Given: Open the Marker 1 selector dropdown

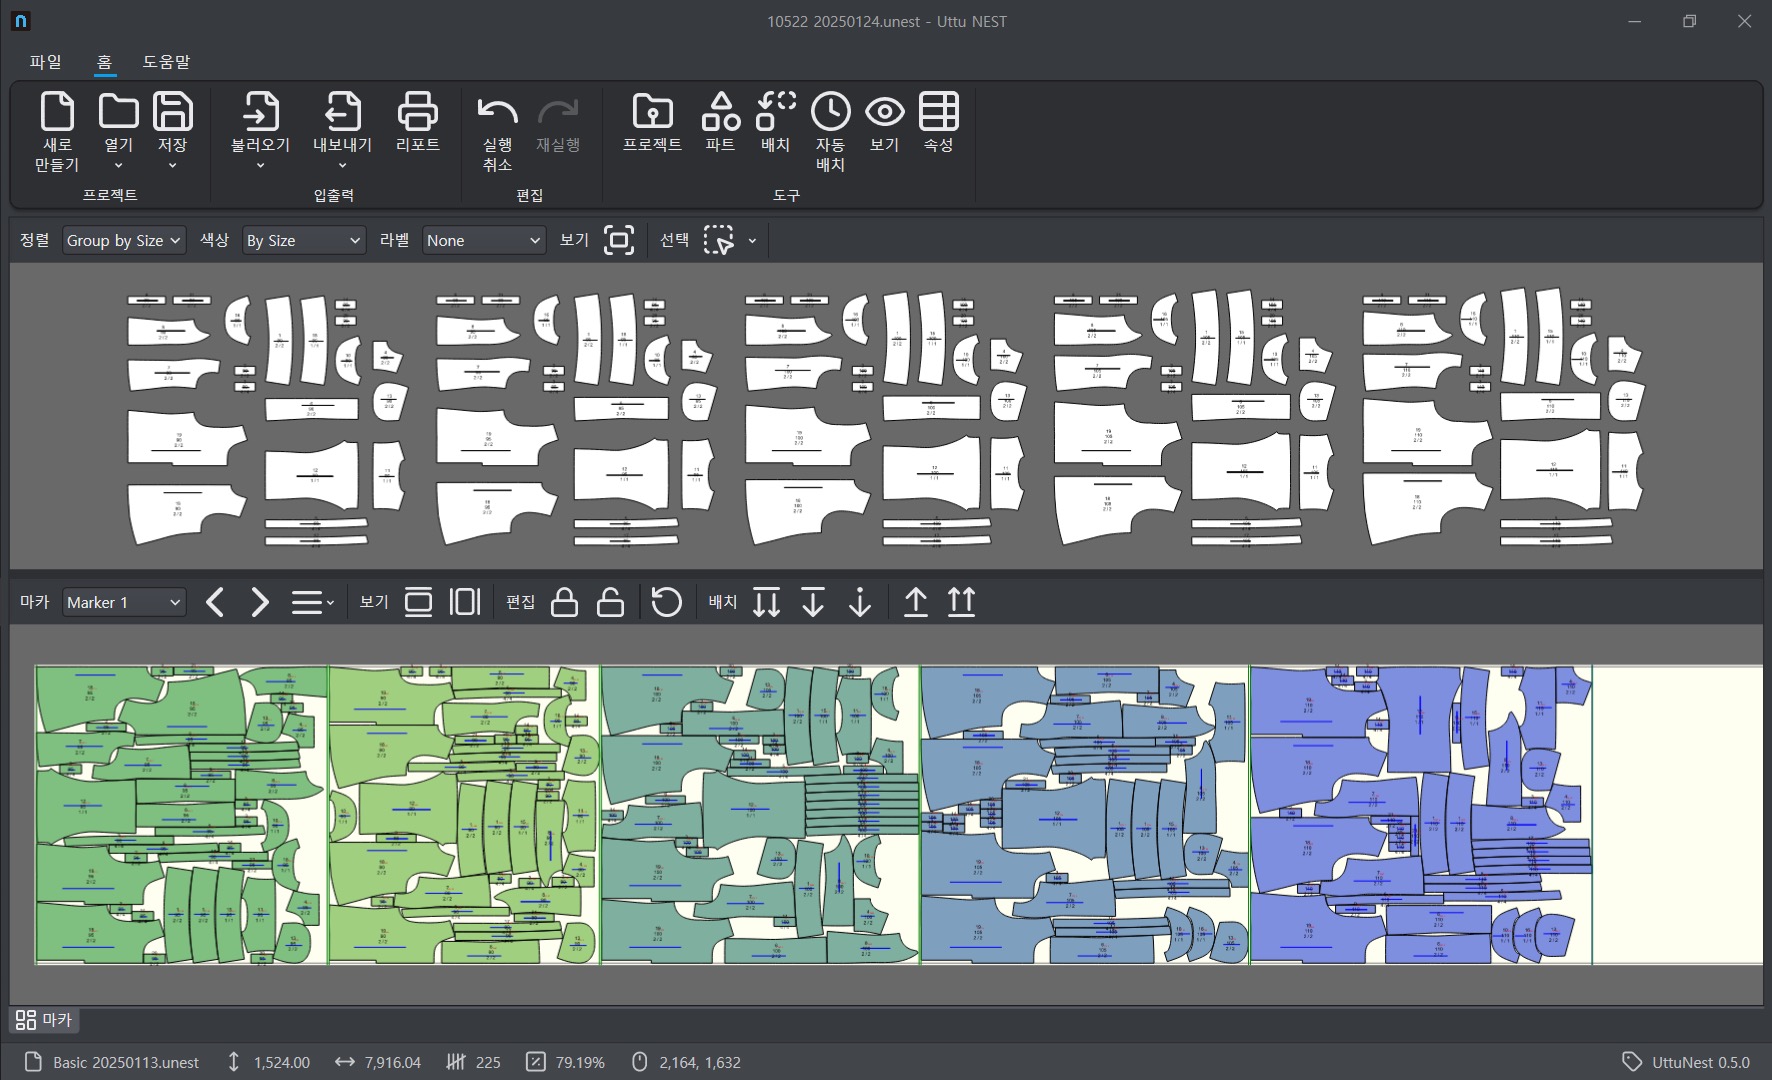Looking at the screenshot, I should click(124, 602).
